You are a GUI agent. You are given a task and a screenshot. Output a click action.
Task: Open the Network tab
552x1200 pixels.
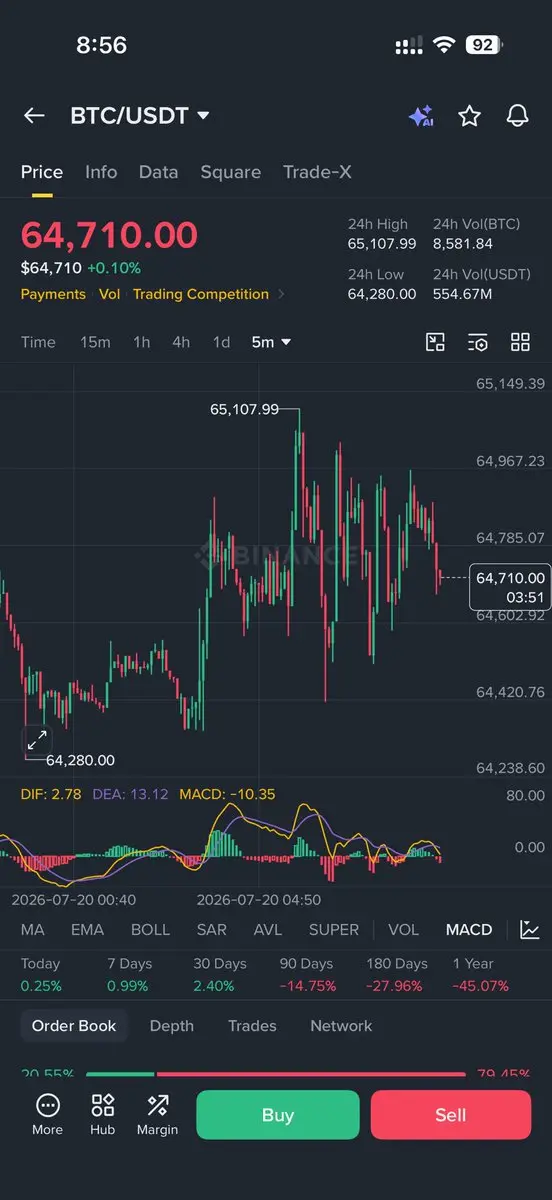[x=341, y=1026]
